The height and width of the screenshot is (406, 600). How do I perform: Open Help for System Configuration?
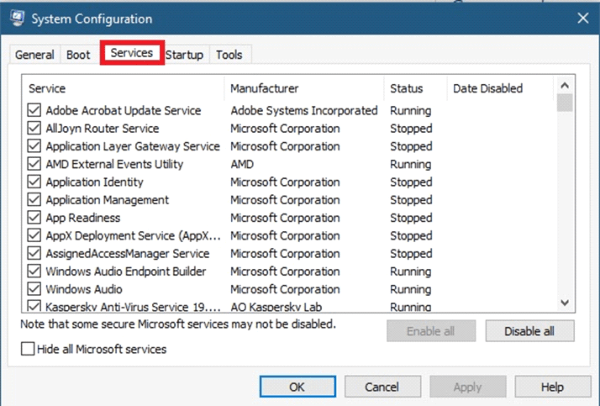552,387
